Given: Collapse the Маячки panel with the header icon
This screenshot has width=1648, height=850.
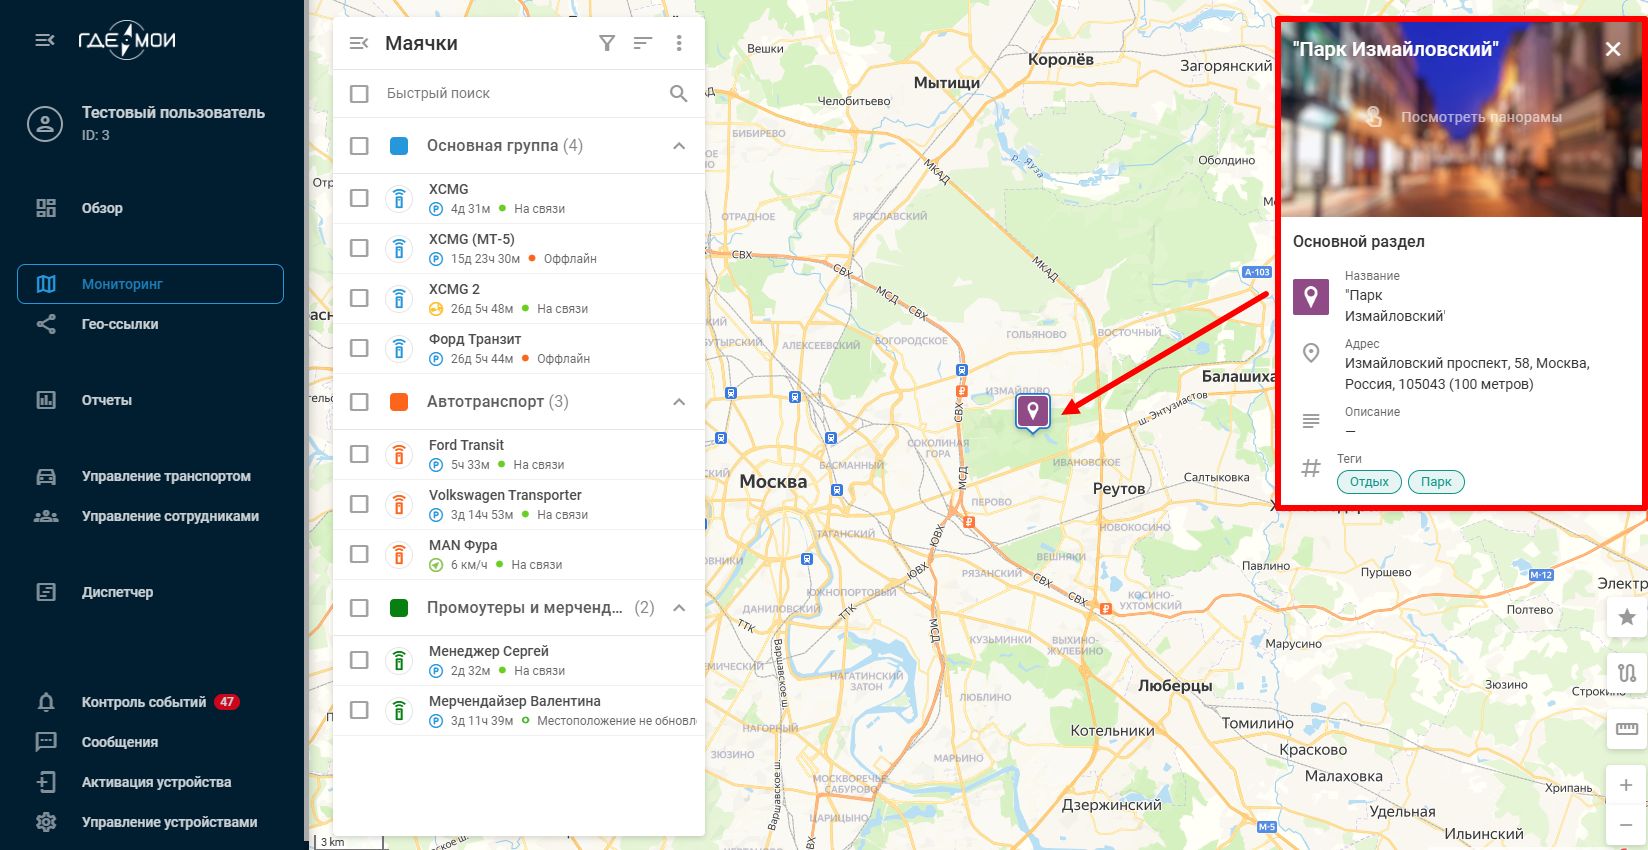Looking at the screenshot, I should tap(359, 43).
